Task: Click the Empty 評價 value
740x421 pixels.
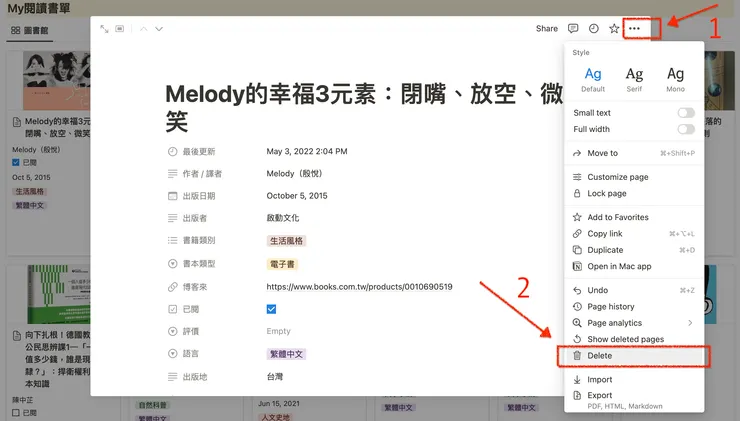Action: click(x=278, y=331)
